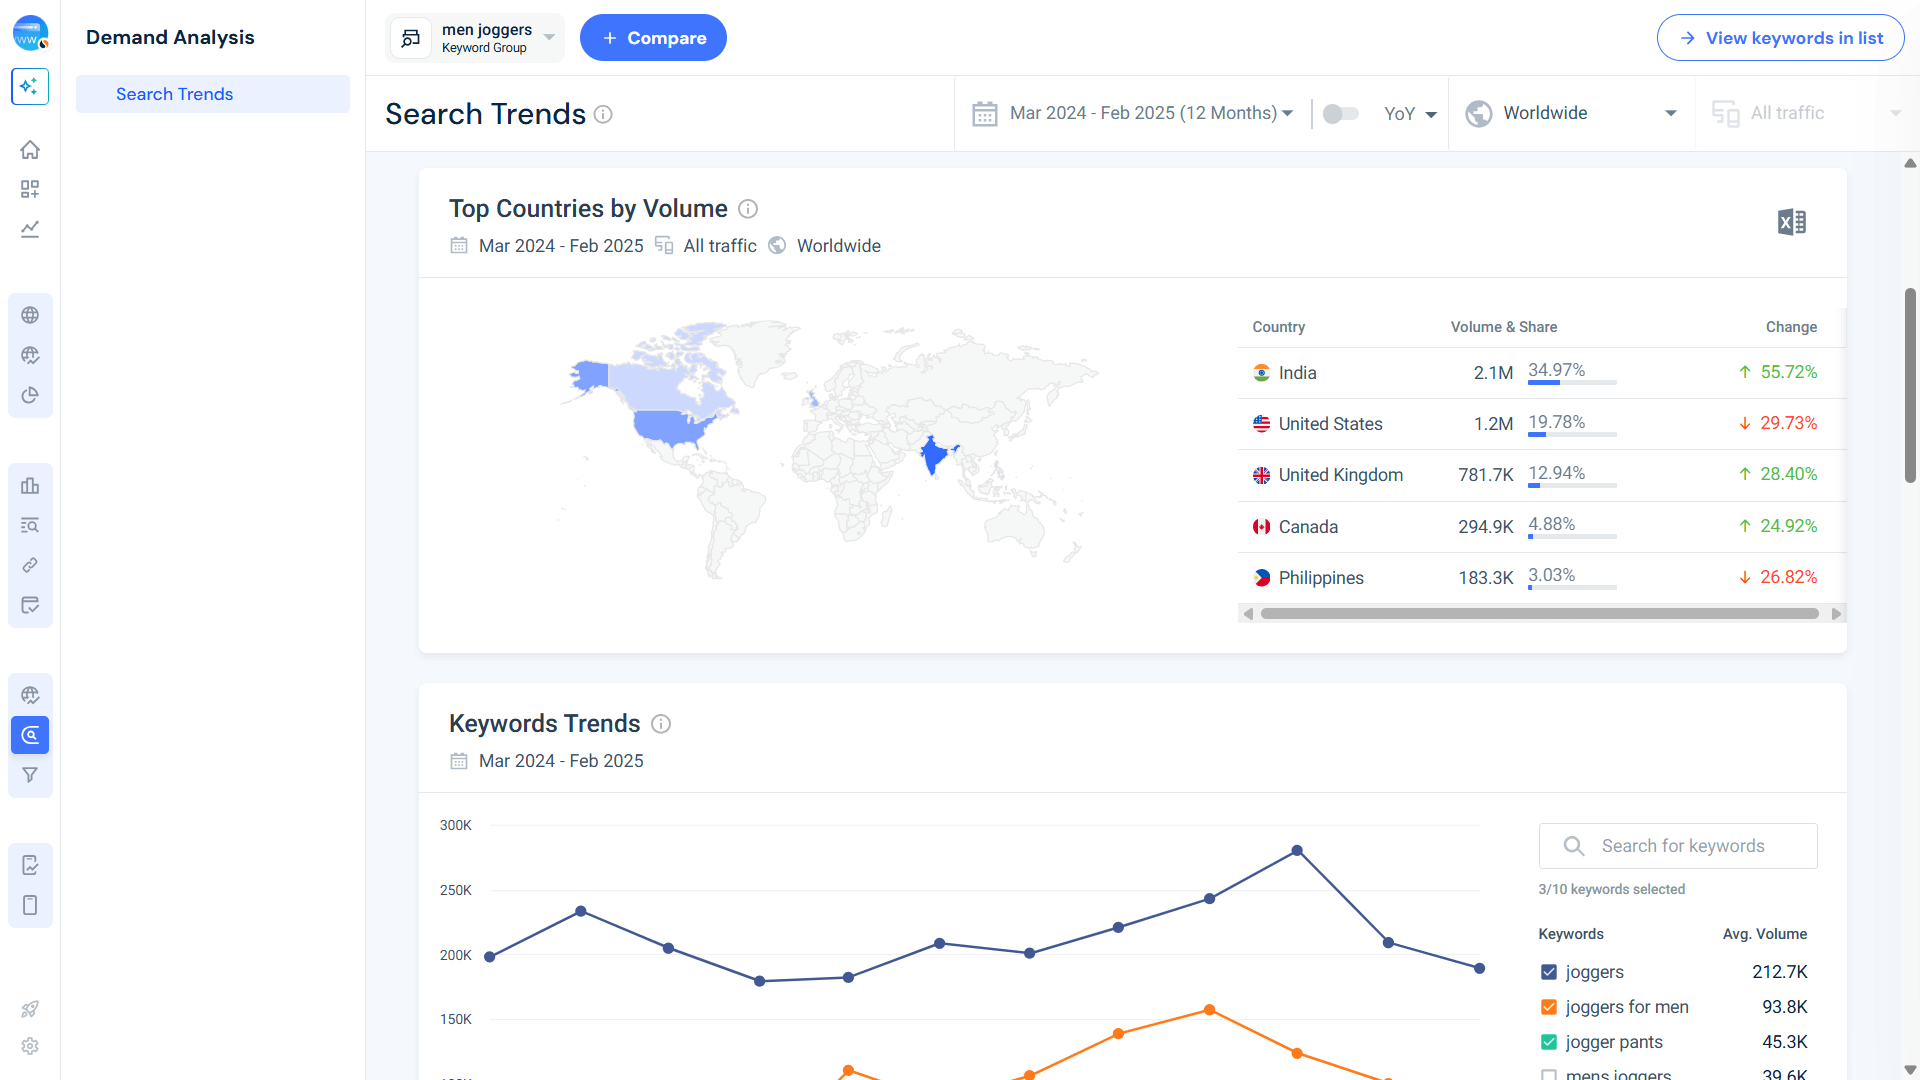Open the men joggers keyword group selector
Image resolution: width=1920 pixels, height=1080 pixels.
(x=475, y=37)
